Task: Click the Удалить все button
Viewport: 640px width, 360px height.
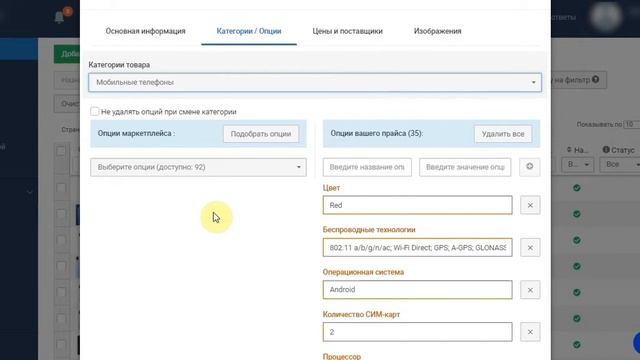Action: (503, 134)
